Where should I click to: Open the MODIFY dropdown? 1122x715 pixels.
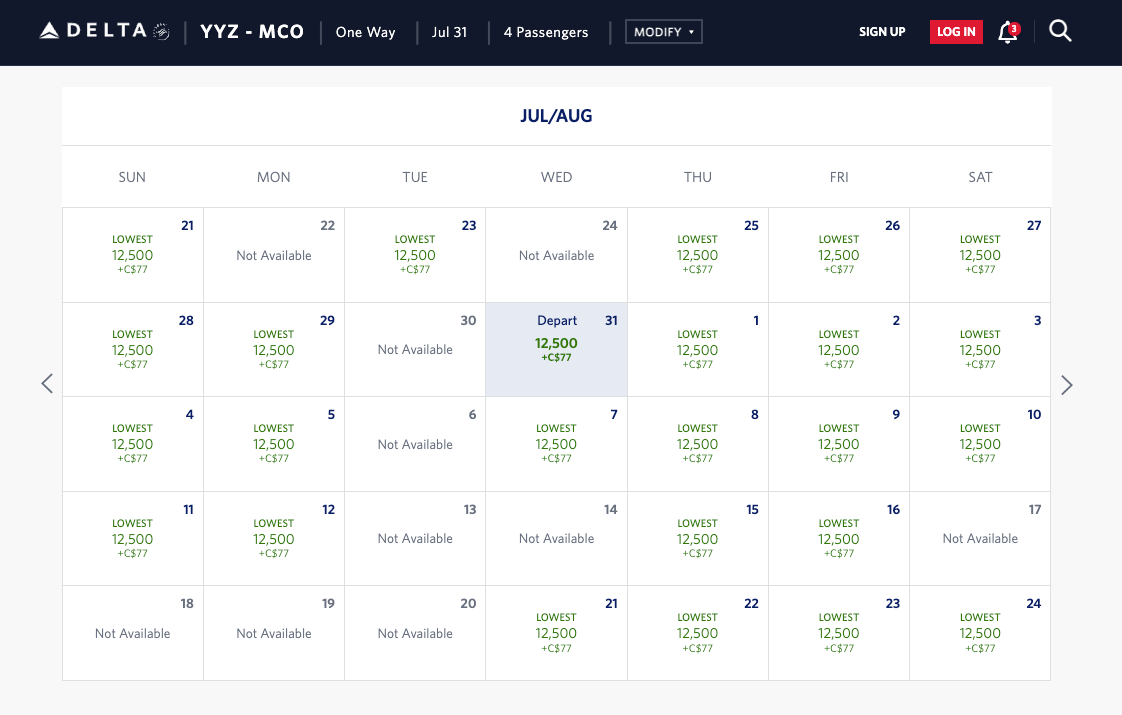663,31
